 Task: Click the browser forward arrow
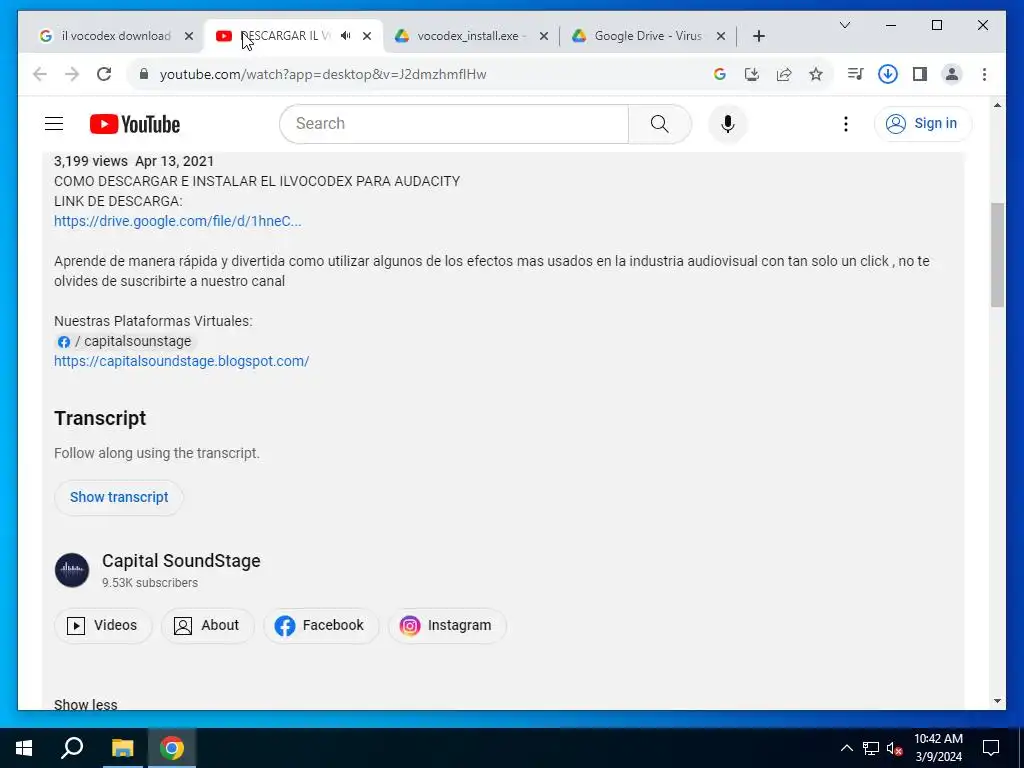72,74
